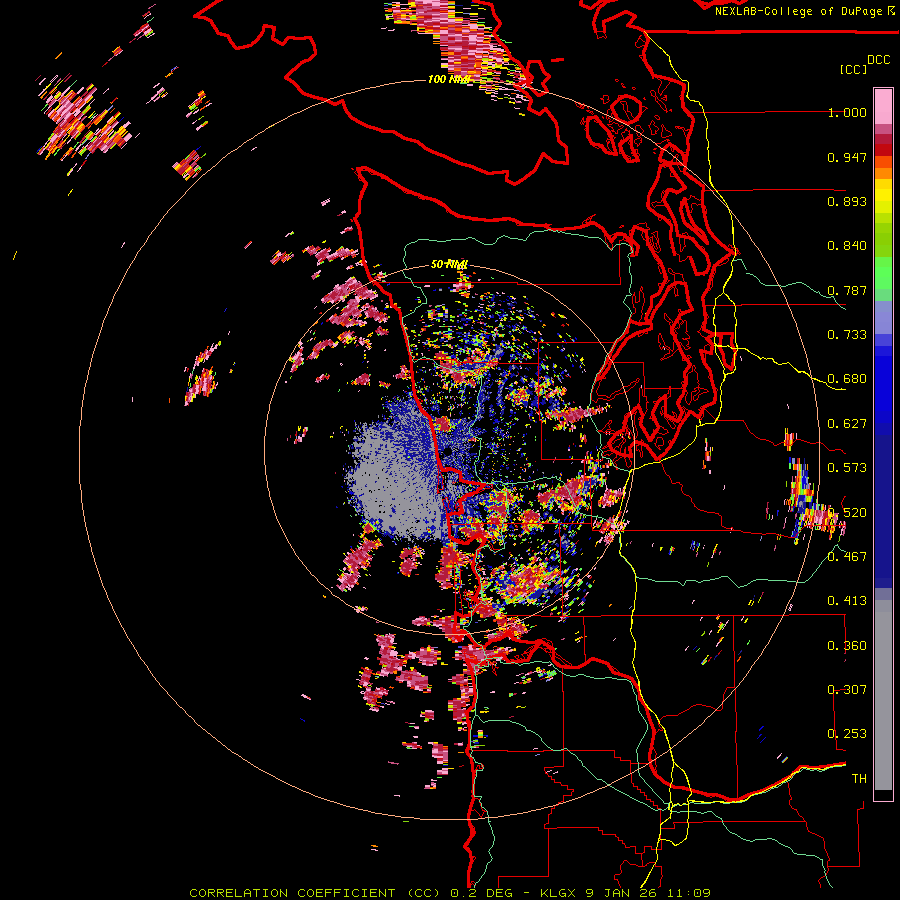900x900 pixels.
Task: Click the [CC] unit label above scale
Action: pos(854,69)
